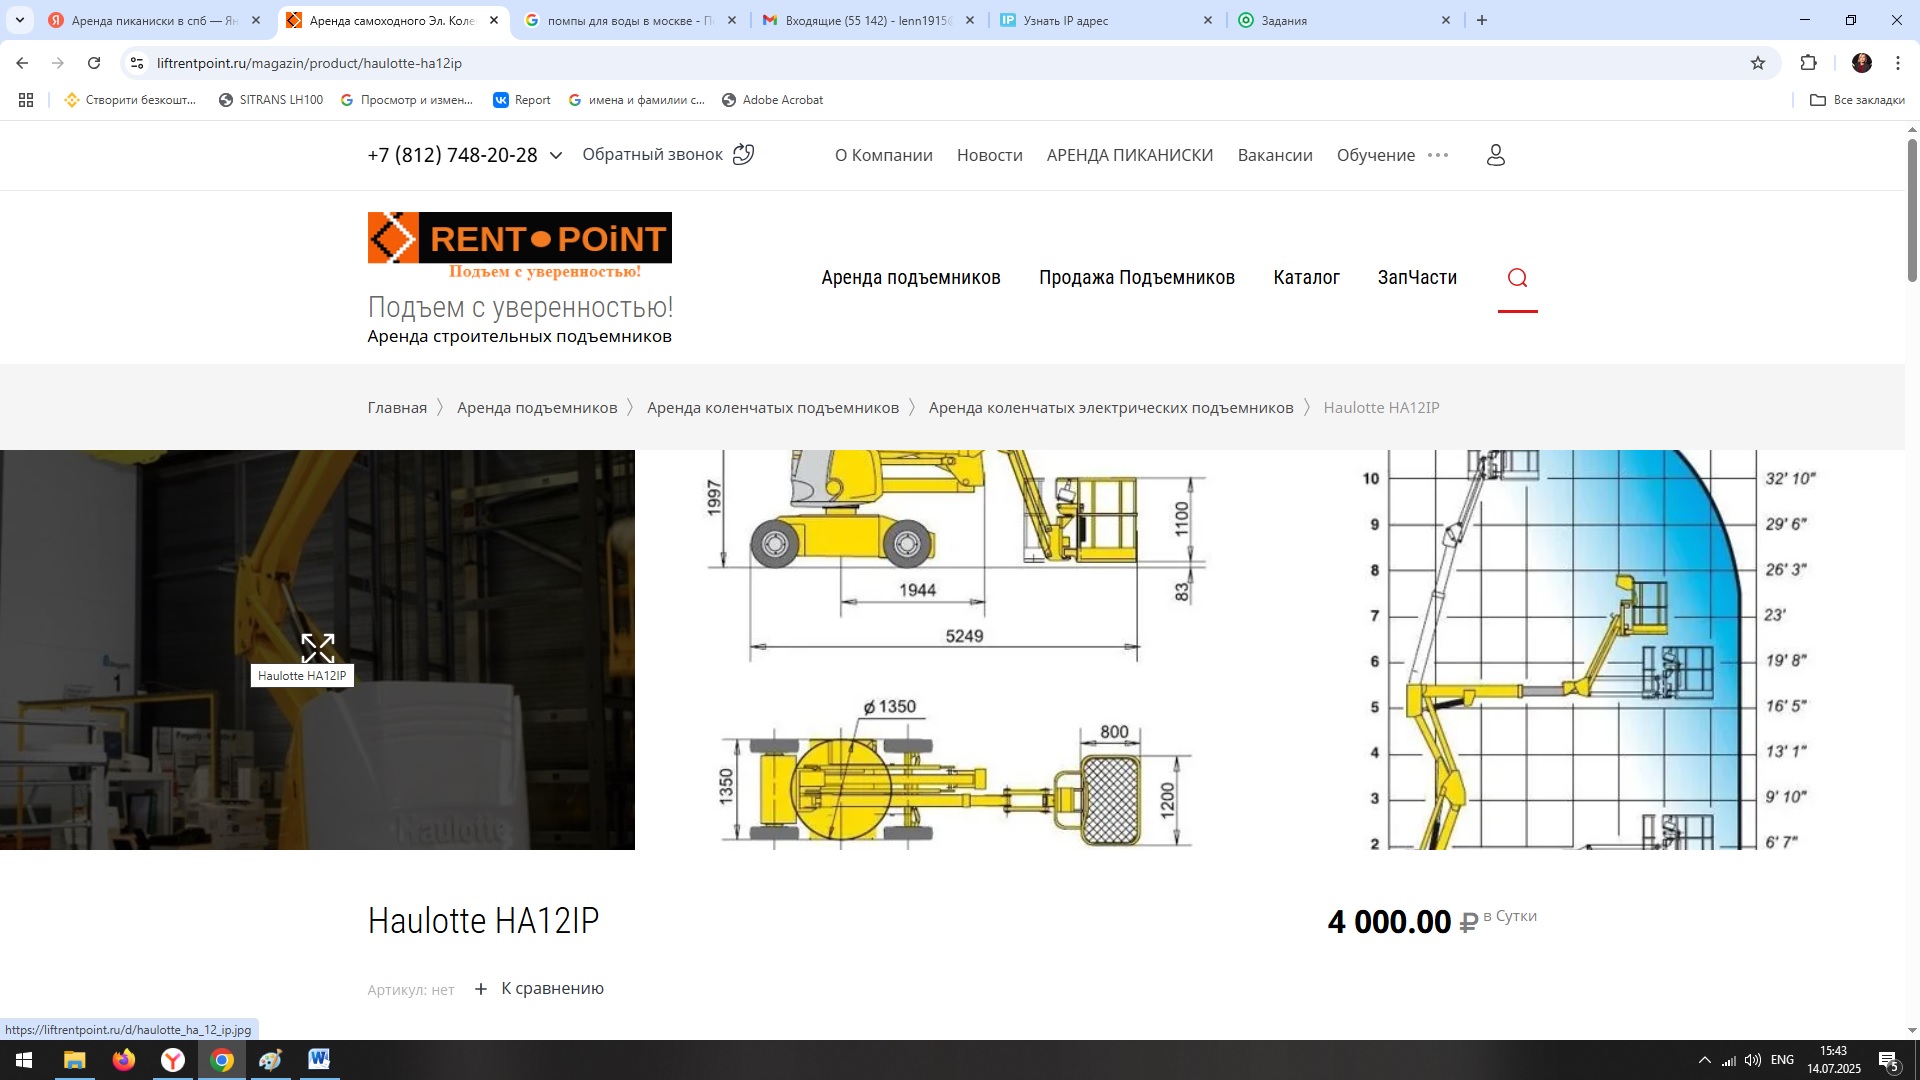Reload the current page
This screenshot has height=1080, width=1920.
(94, 63)
